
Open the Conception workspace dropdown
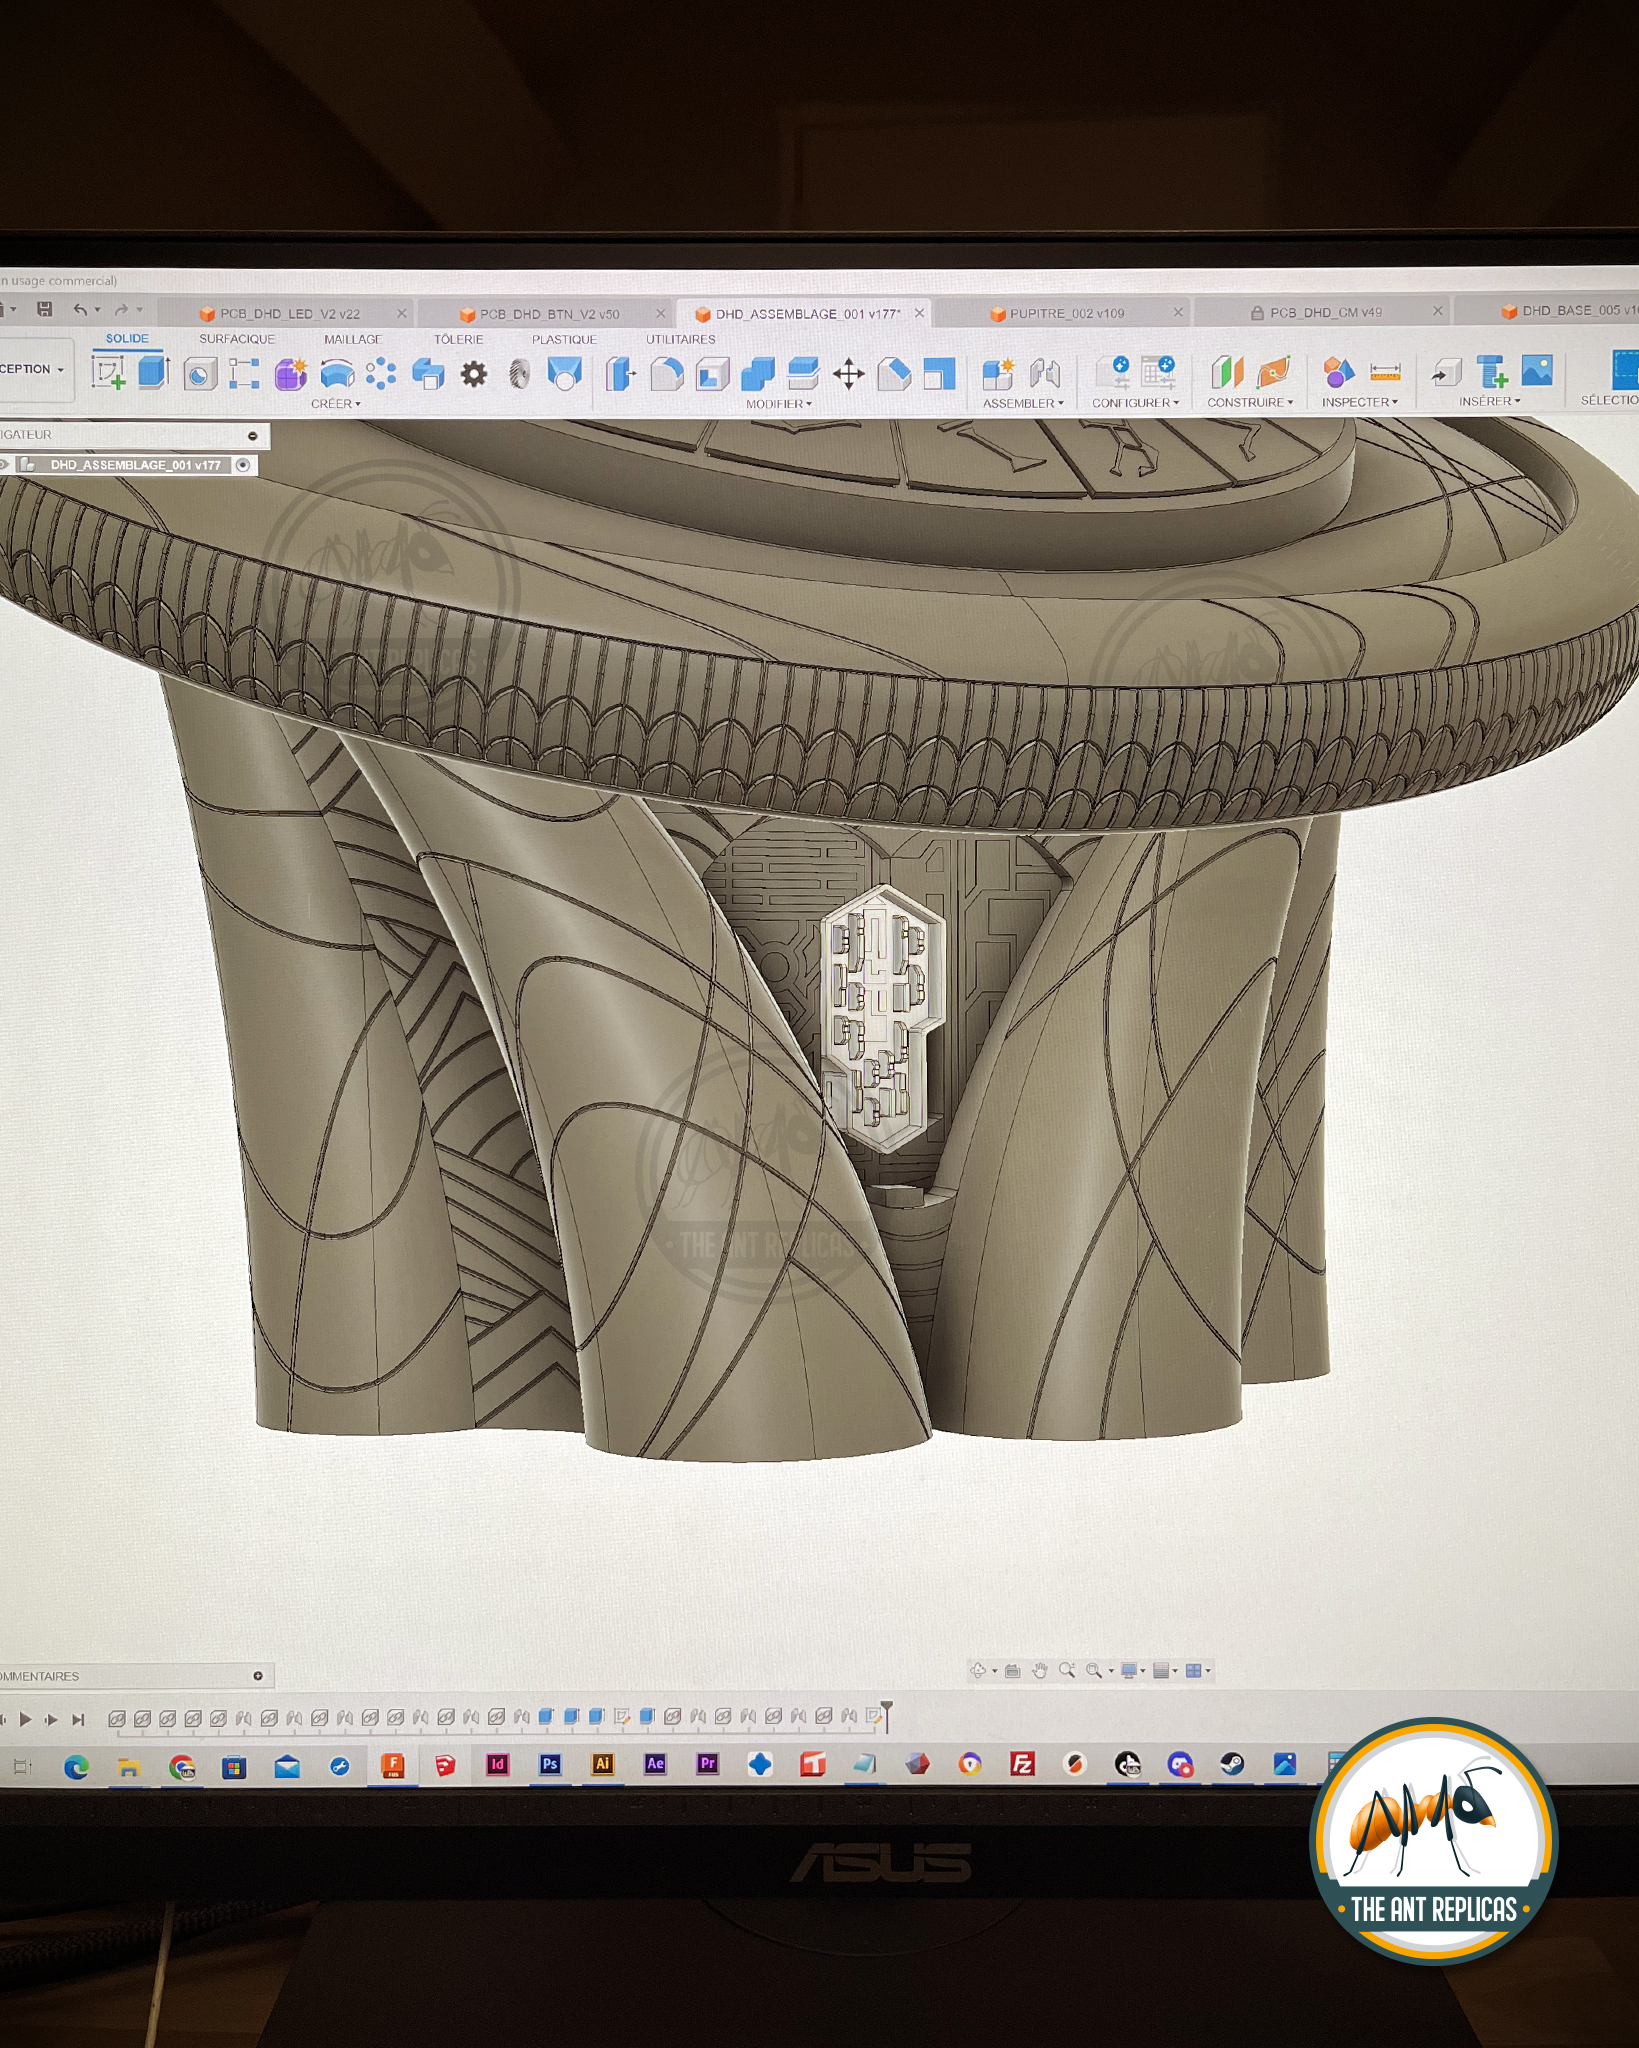tap(33, 369)
